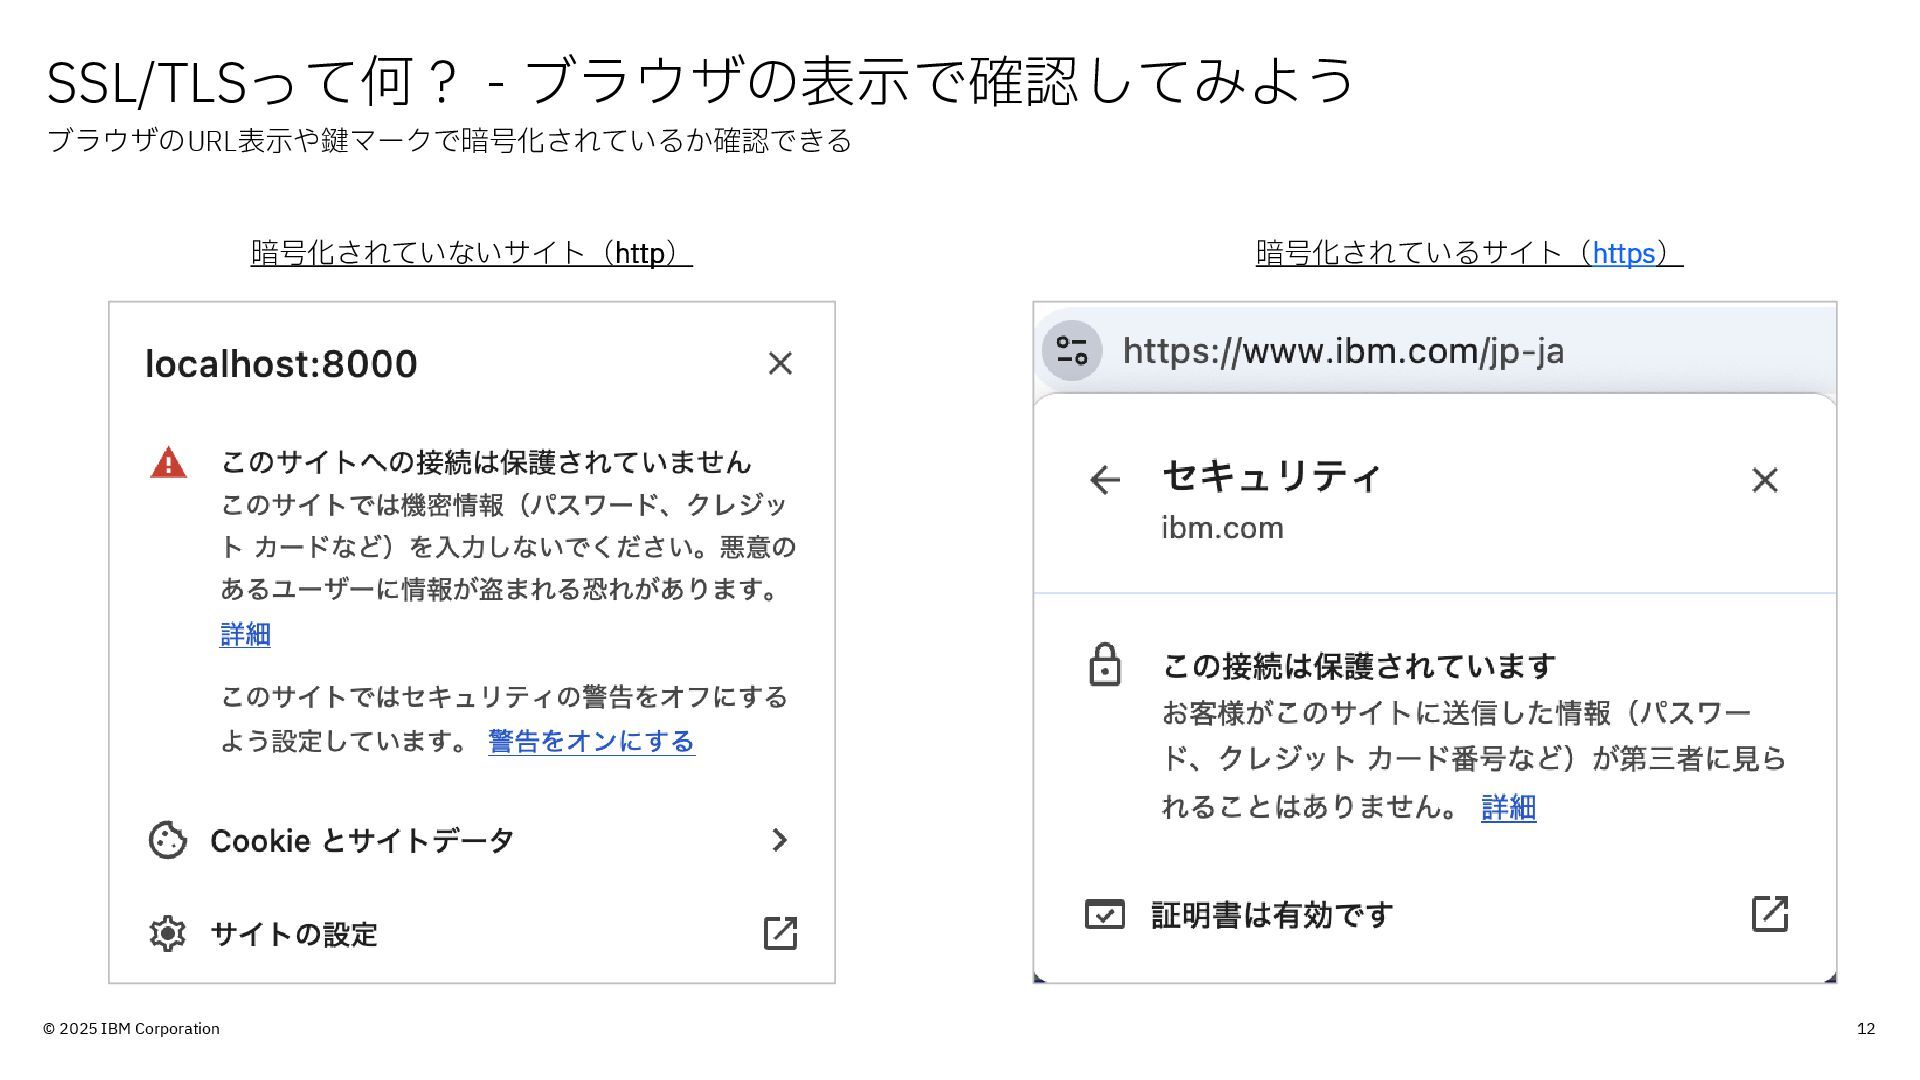The image size is (1920, 1080).
Task: Click the site settings gear icon
Action: tap(167, 933)
